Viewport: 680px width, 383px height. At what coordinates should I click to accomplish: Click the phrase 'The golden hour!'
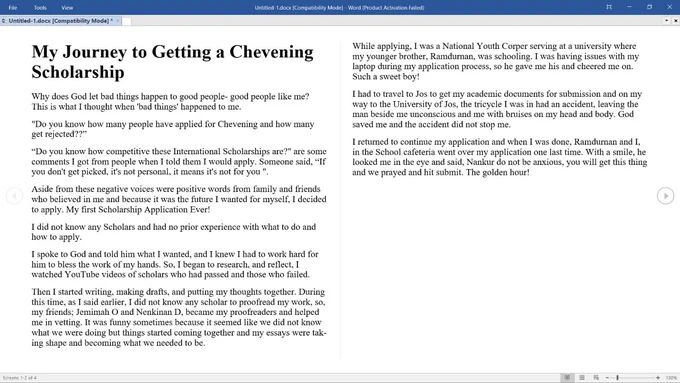[x=497, y=172]
